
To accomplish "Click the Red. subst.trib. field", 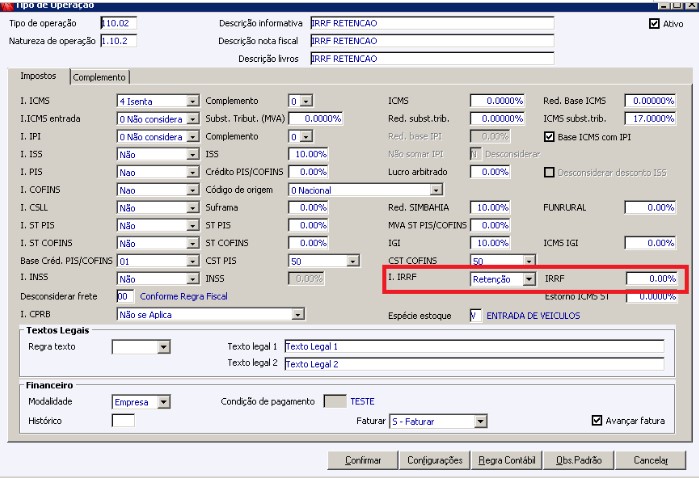I will click(x=497, y=119).
